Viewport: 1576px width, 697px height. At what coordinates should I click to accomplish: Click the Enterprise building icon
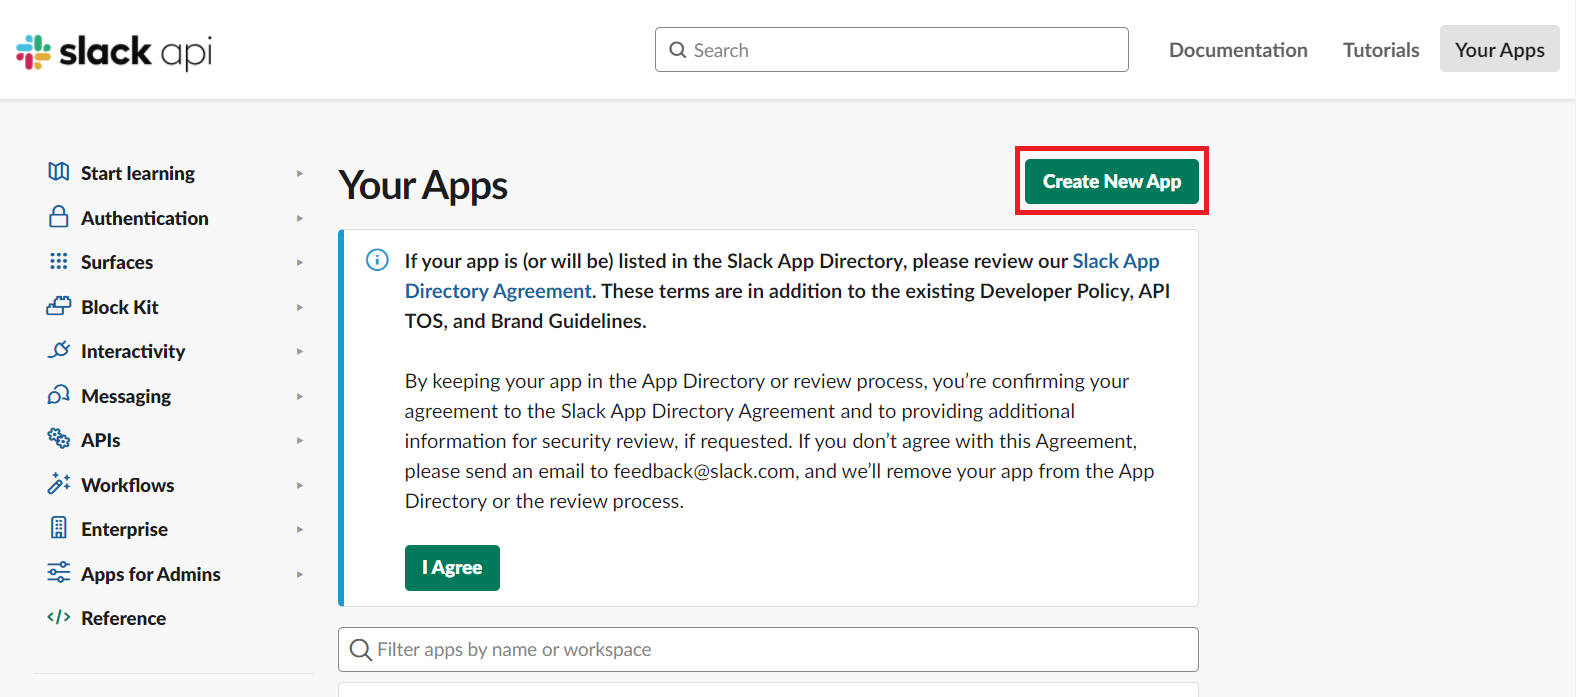(x=59, y=528)
